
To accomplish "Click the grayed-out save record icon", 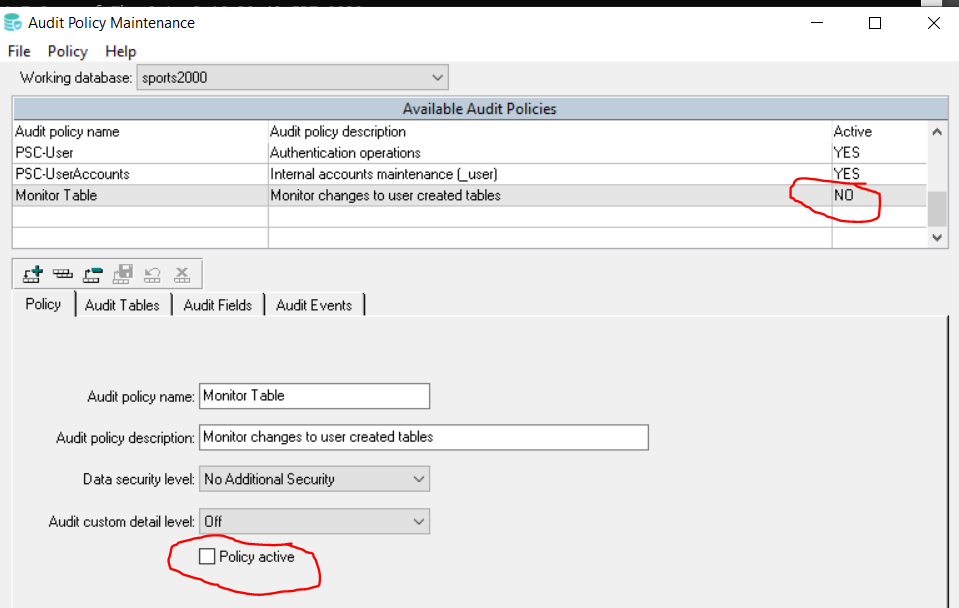I will pyautogui.click(x=122, y=274).
